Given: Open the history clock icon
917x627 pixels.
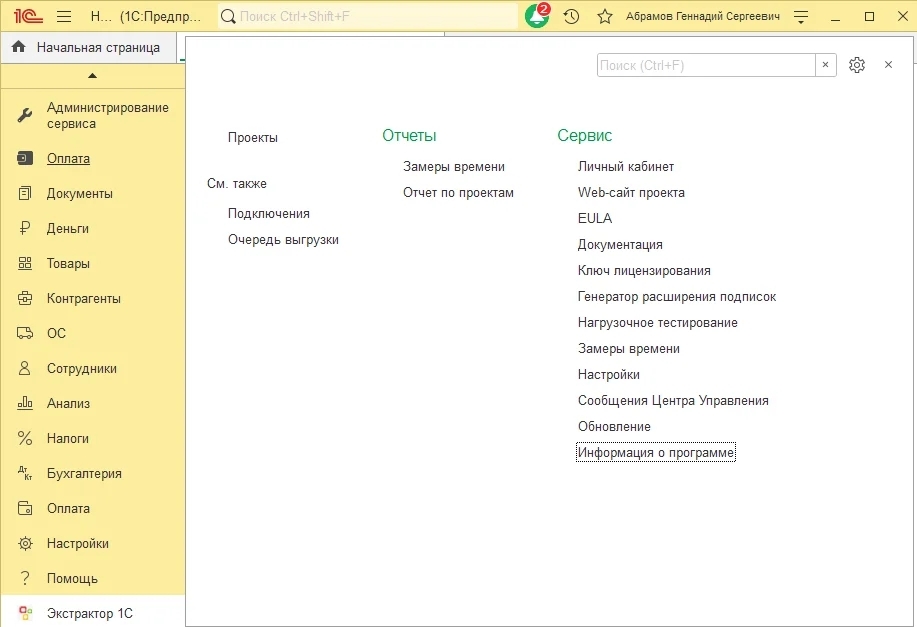Looking at the screenshot, I should coord(571,17).
